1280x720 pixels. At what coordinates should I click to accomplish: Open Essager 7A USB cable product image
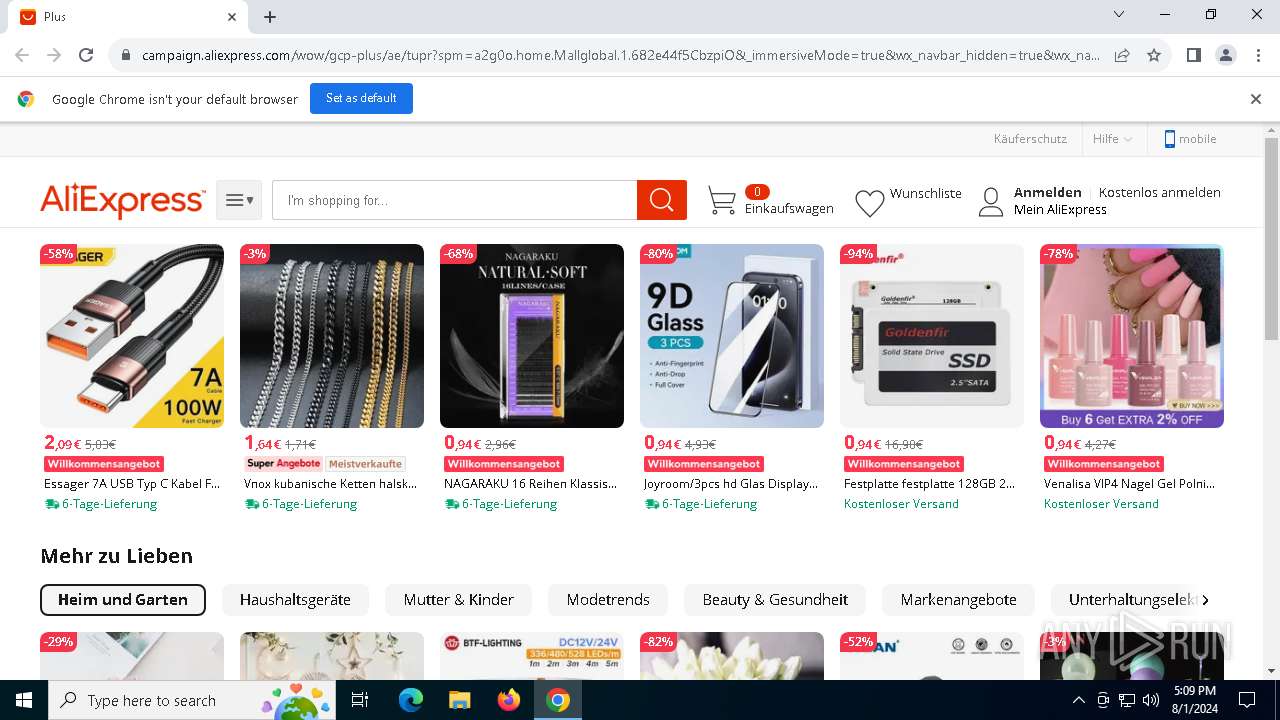(132, 336)
